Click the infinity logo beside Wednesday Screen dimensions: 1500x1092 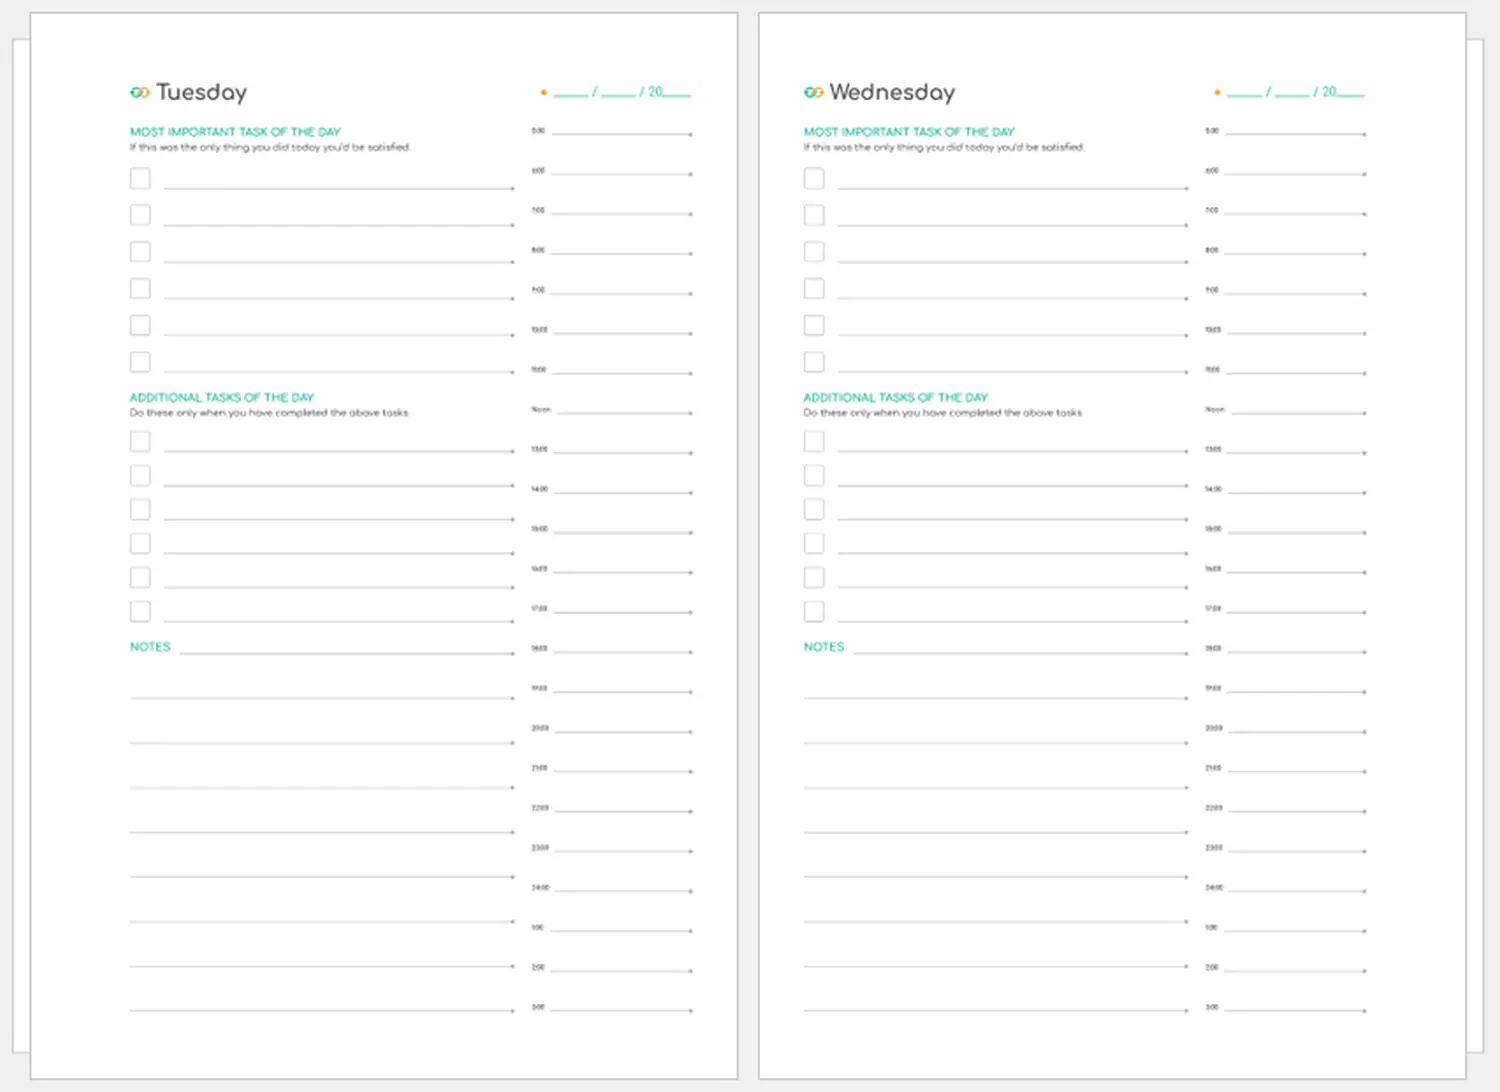coord(814,92)
